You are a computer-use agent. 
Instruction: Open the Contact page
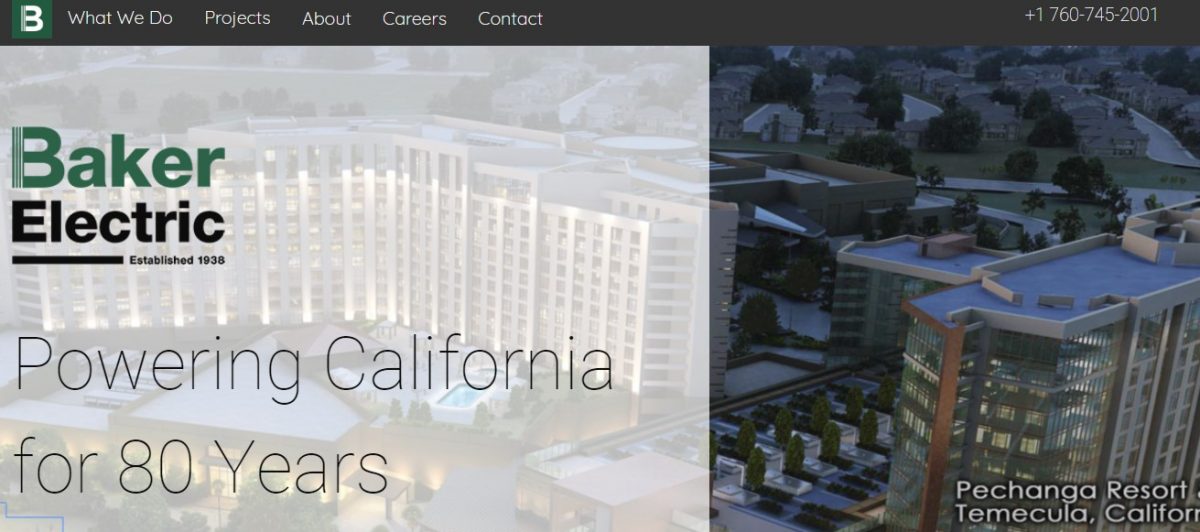tap(510, 18)
